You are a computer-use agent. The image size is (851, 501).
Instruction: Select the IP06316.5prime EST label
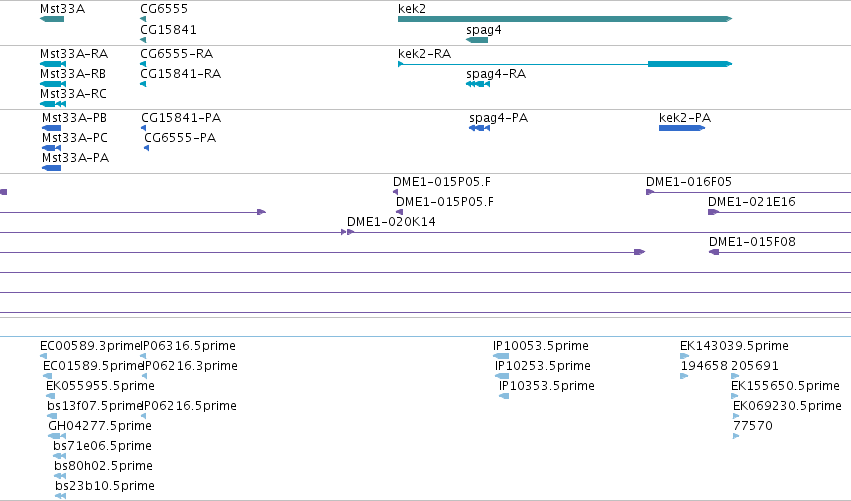tap(188, 346)
